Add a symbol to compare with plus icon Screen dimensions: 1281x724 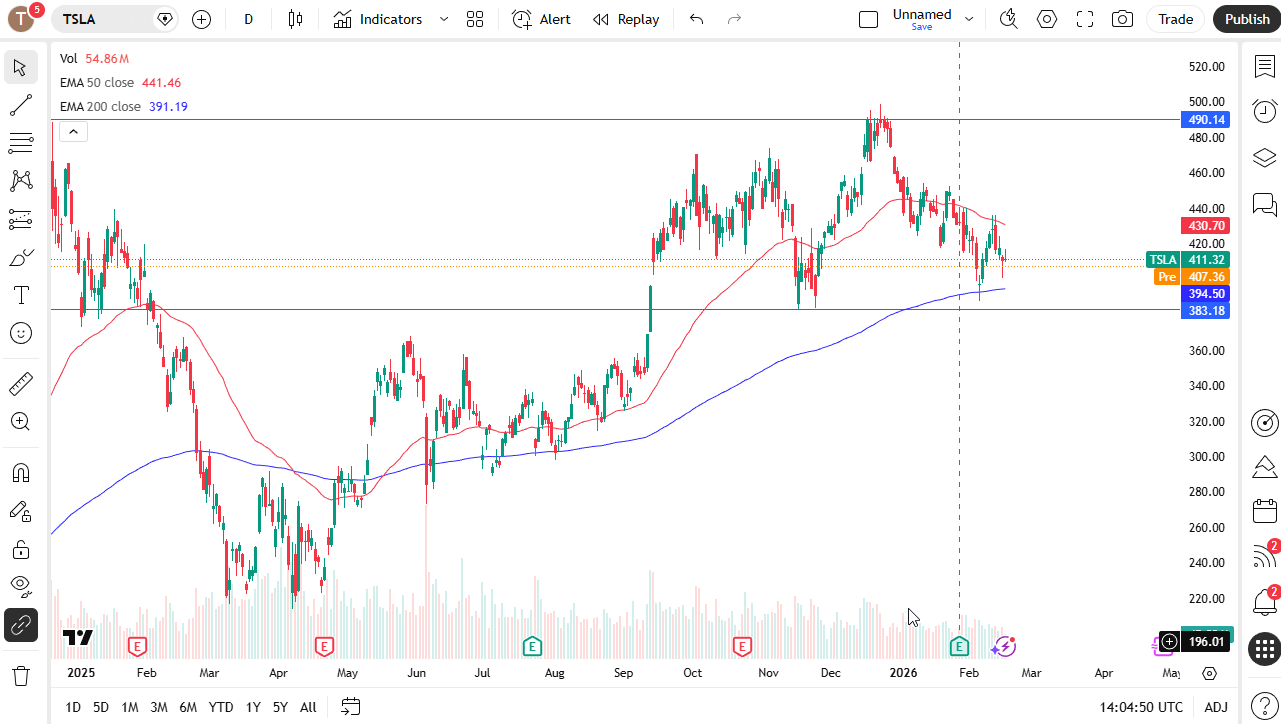[x=201, y=19]
